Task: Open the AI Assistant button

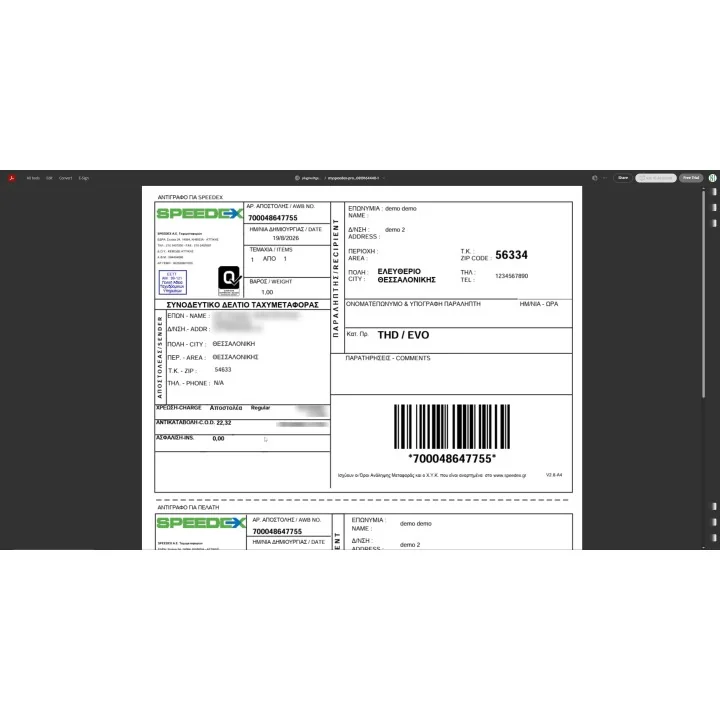Action: pos(656,178)
